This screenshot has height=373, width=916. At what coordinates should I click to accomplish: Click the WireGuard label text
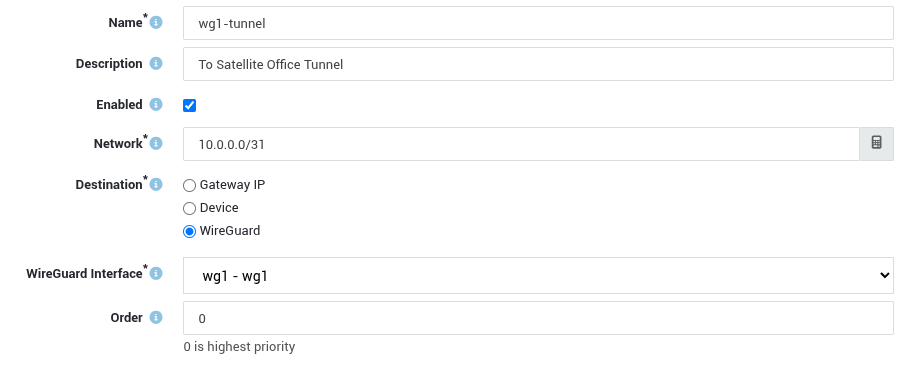pos(230,231)
